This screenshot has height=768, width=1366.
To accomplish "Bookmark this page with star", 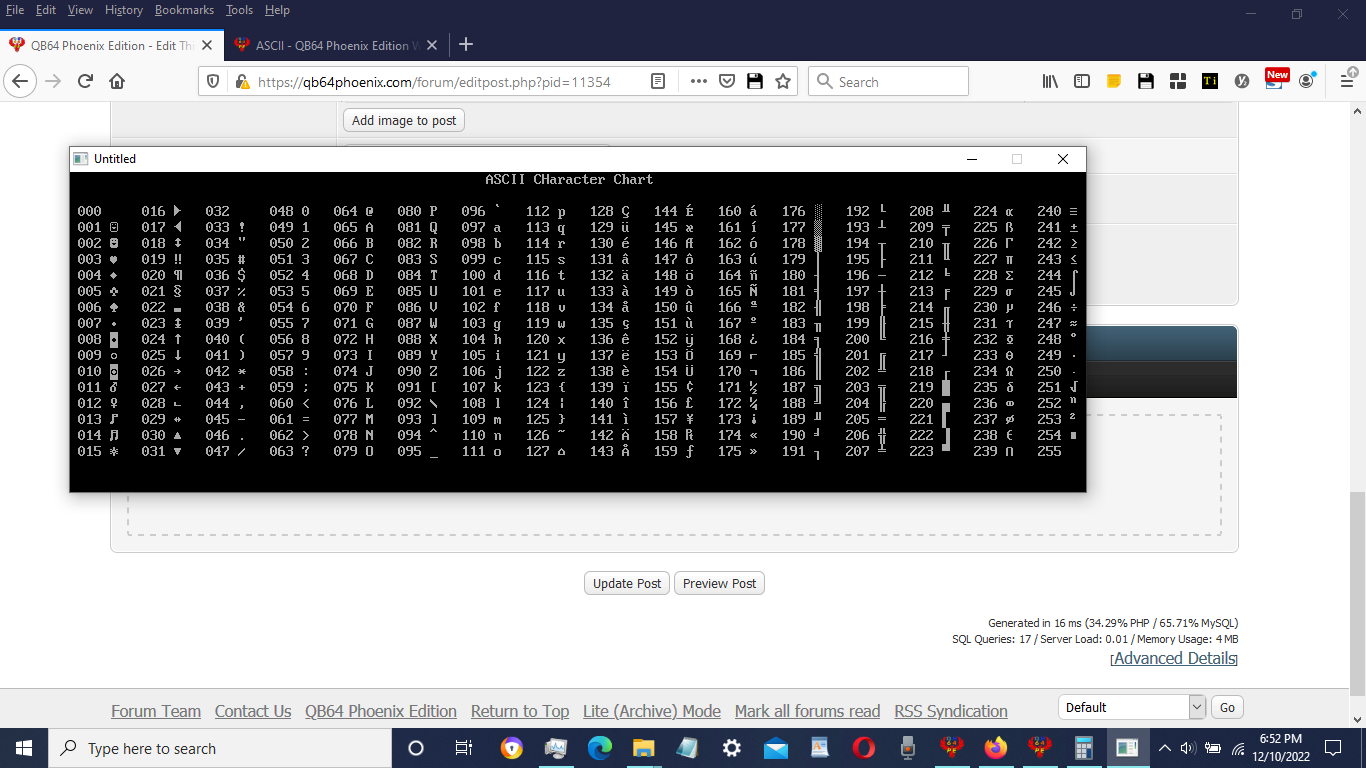I will click(783, 81).
